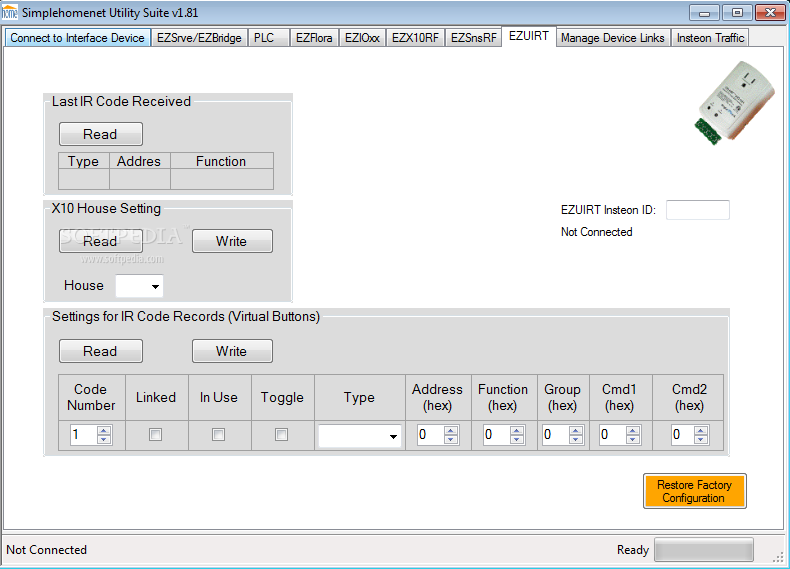Decrement the Function (hex) value
This screenshot has height=569, width=790.
(x=516, y=439)
